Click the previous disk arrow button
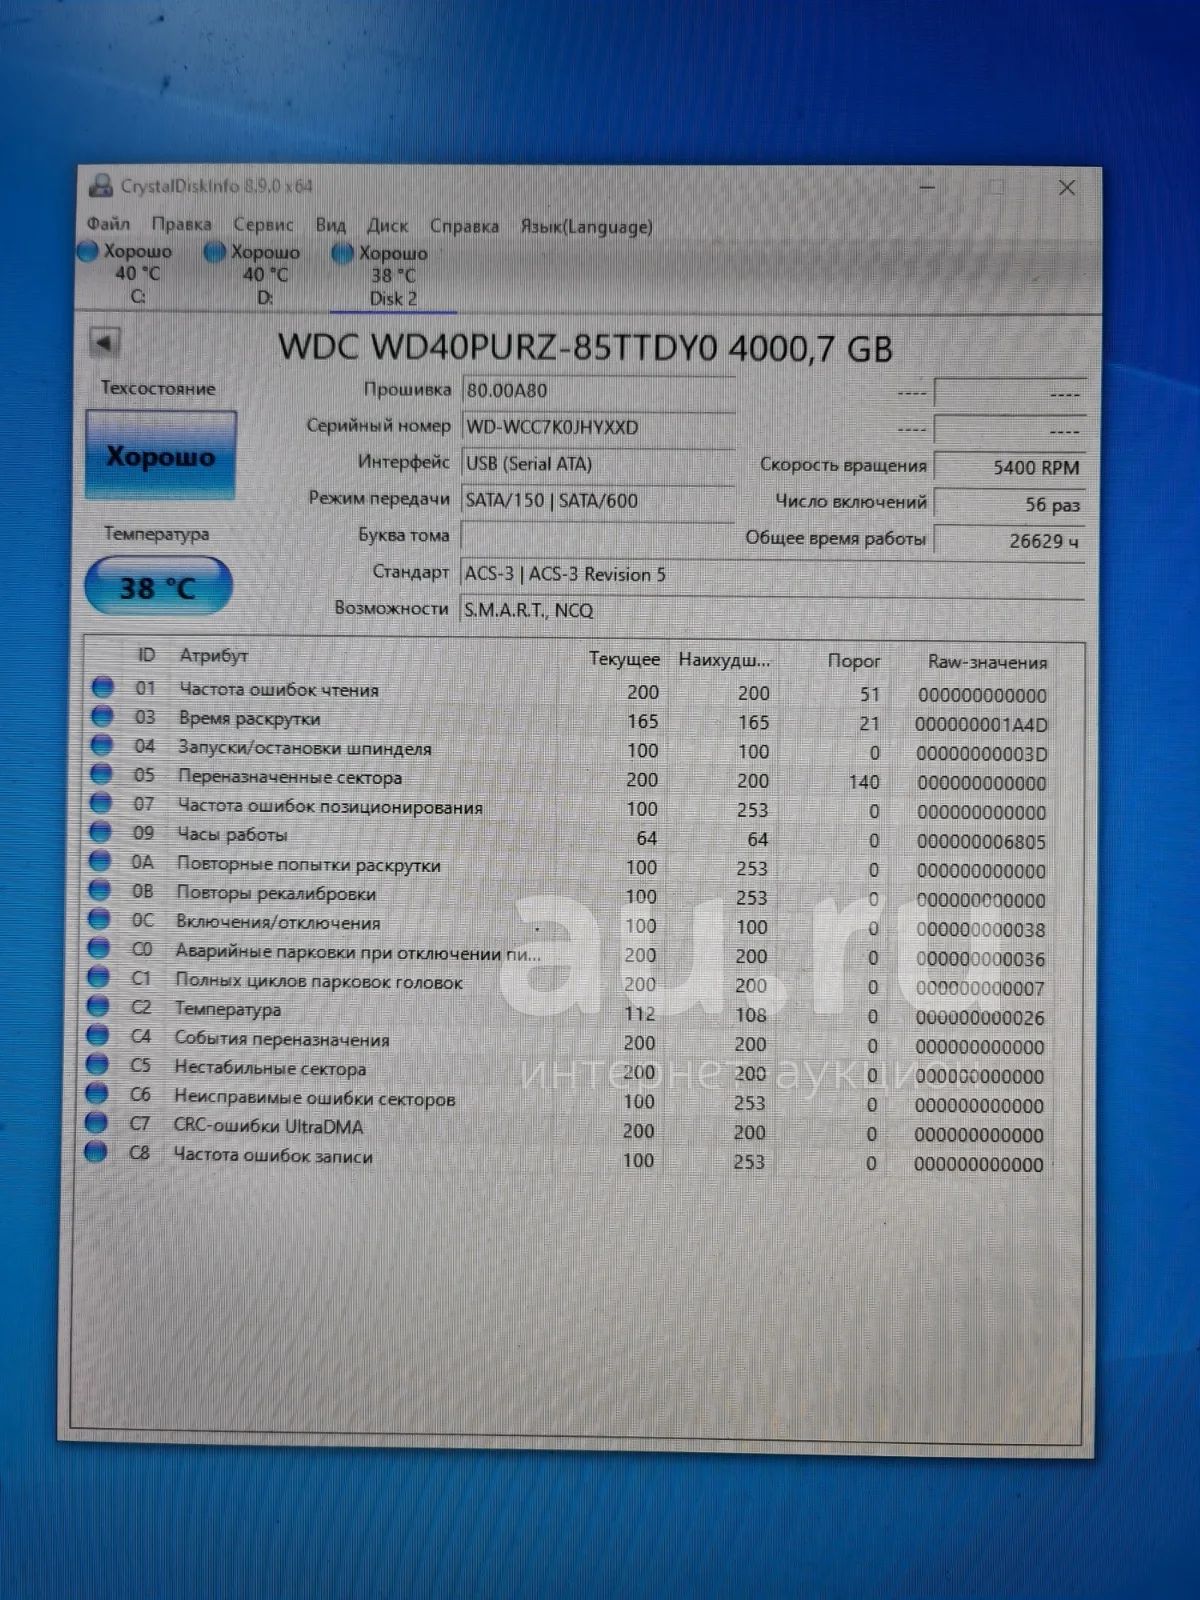The width and height of the screenshot is (1200, 1600). pyautogui.click(x=104, y=343)
